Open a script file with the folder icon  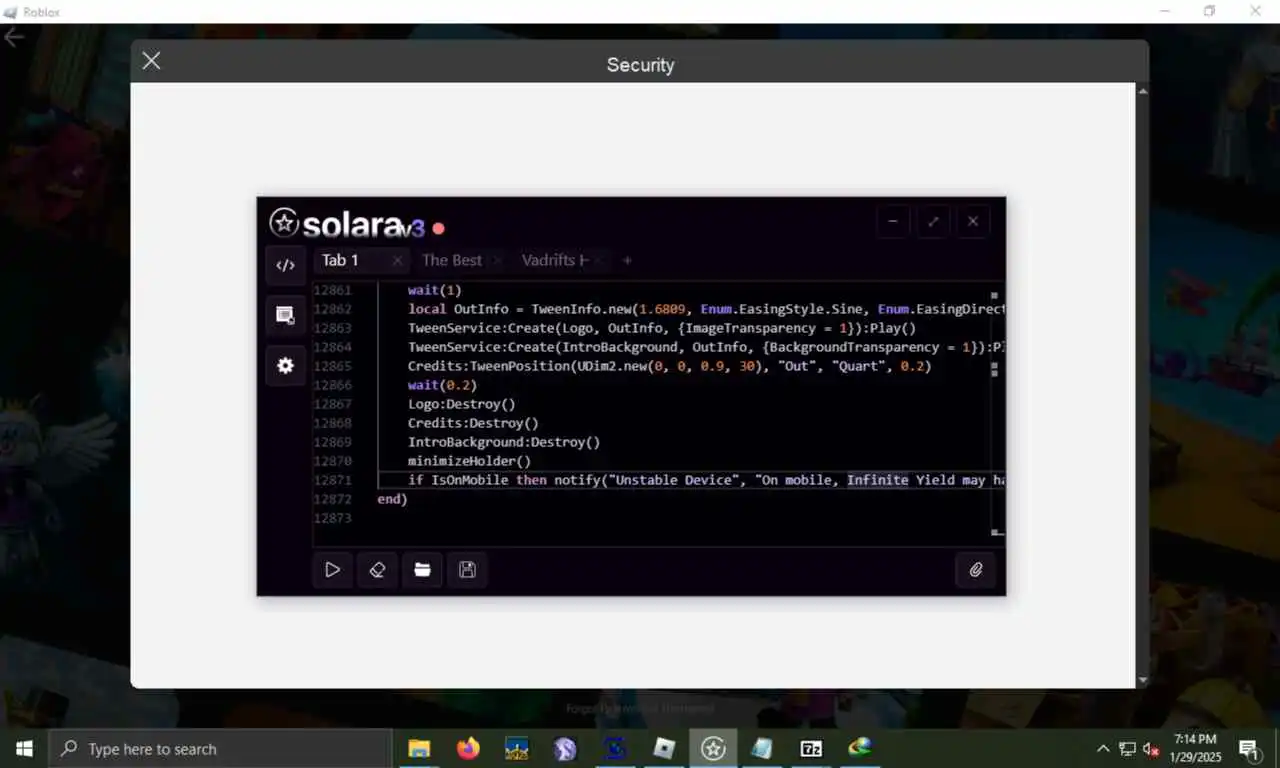[x=422, y=570]
